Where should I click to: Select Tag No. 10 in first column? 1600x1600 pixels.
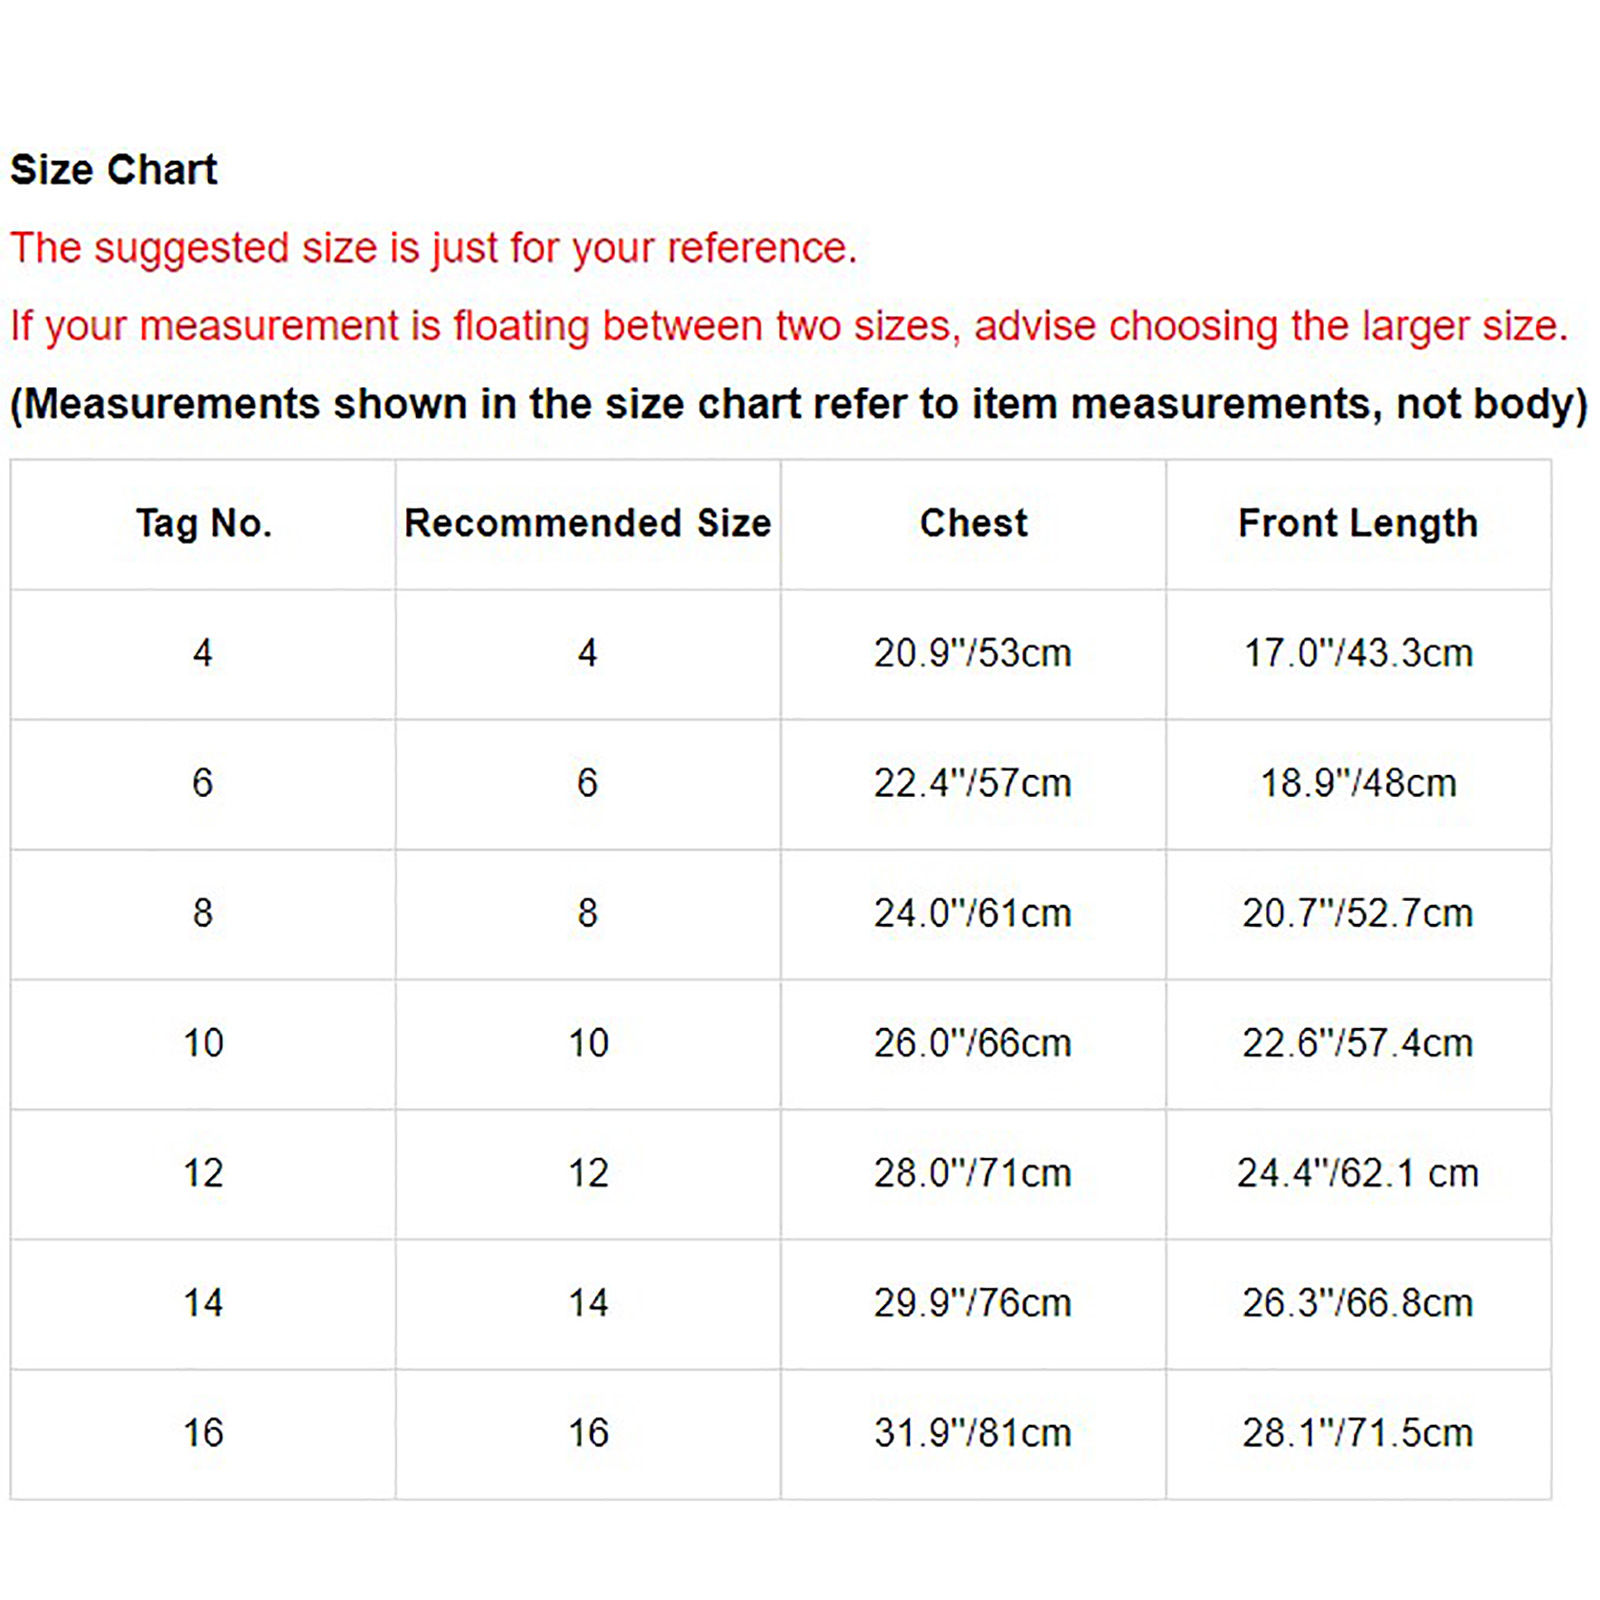tap(203, 1043)
